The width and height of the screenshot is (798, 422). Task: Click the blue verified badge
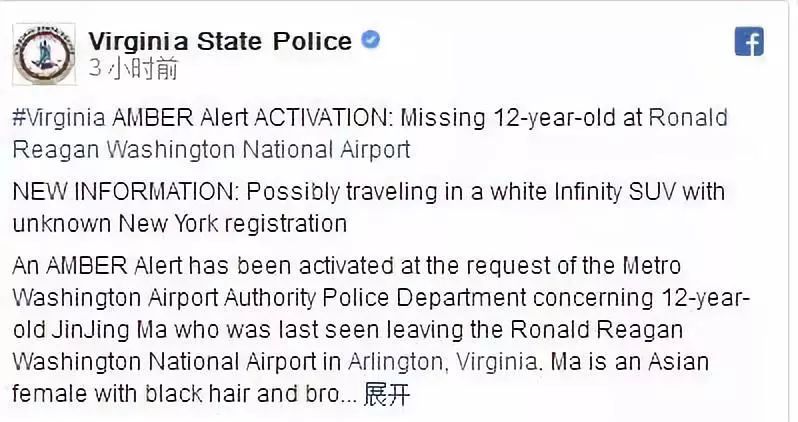(x=370, y=41)
